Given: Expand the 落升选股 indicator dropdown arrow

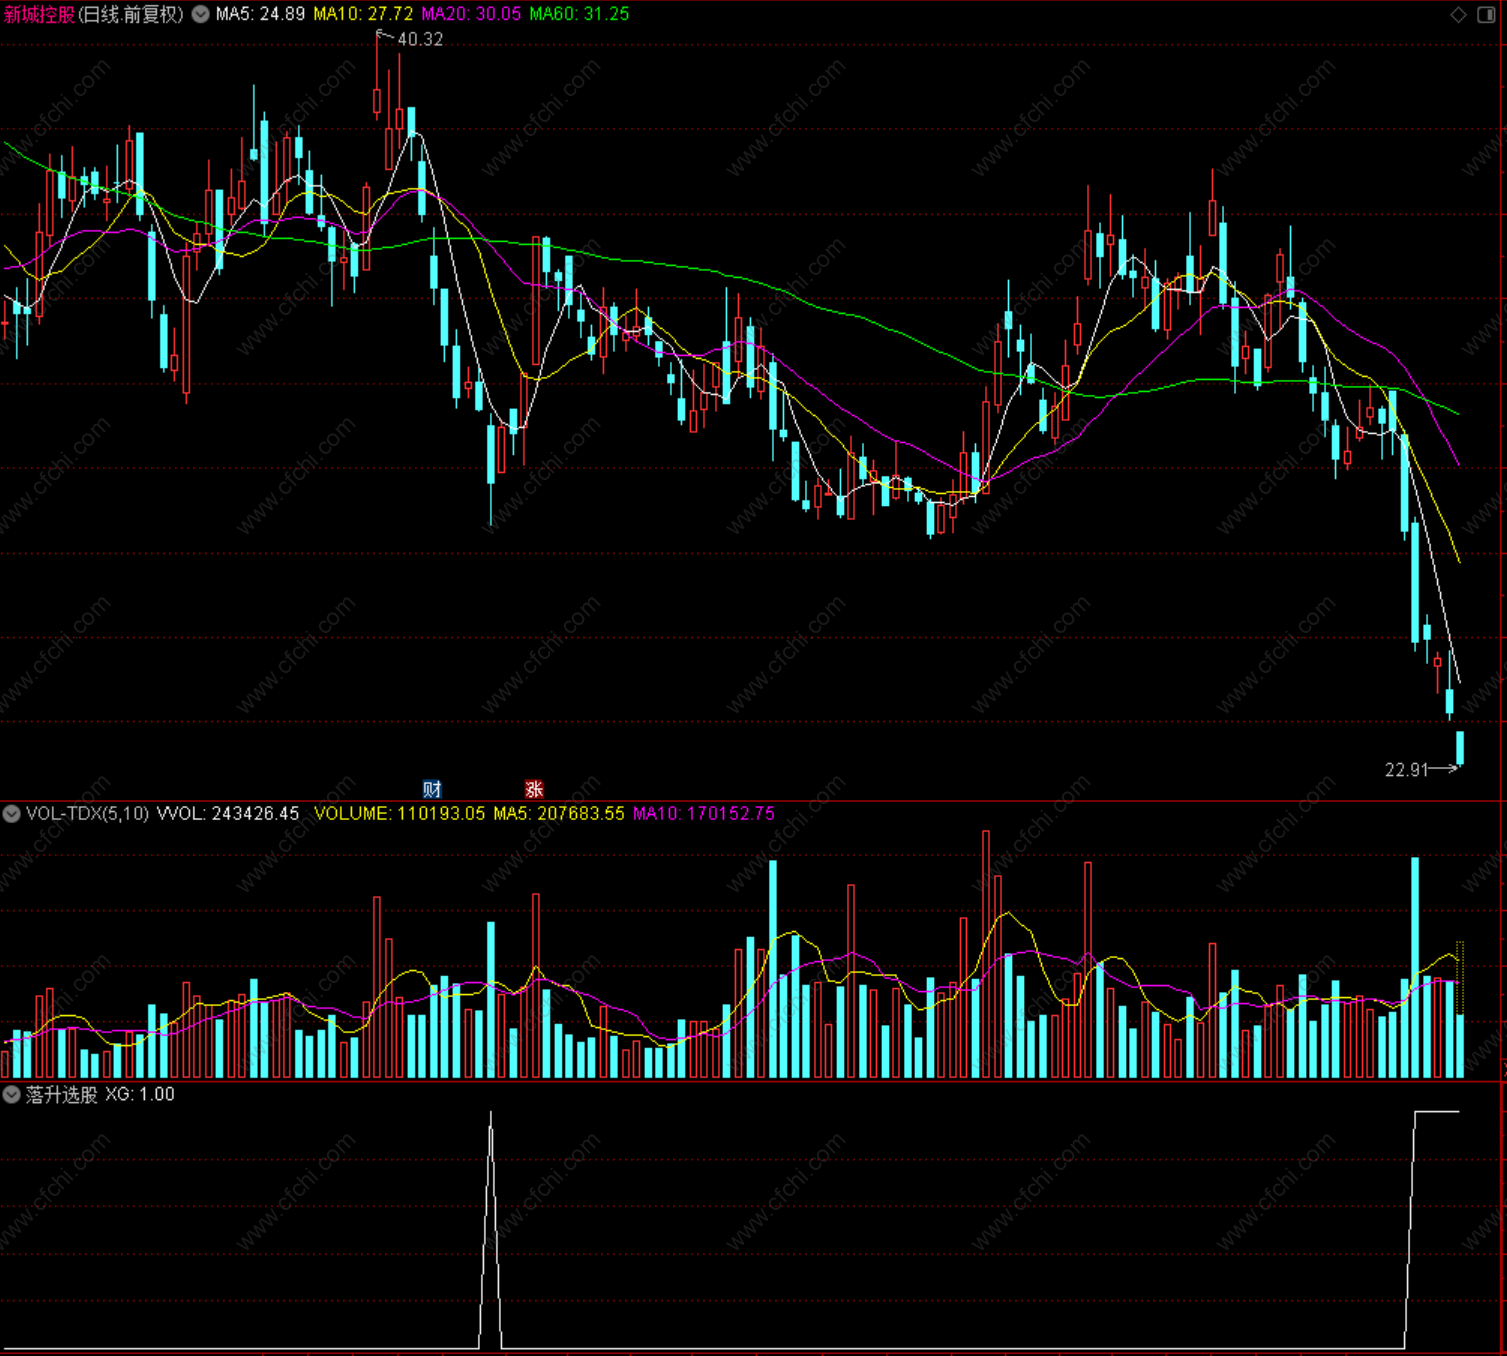Looking at the screenshot, I should tap(12, 1095).
